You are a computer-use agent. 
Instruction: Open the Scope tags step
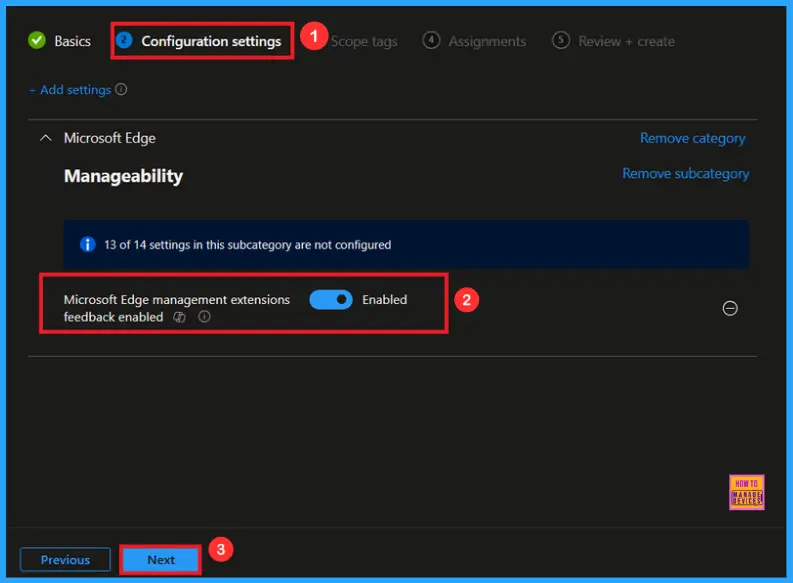pos(364,41)
